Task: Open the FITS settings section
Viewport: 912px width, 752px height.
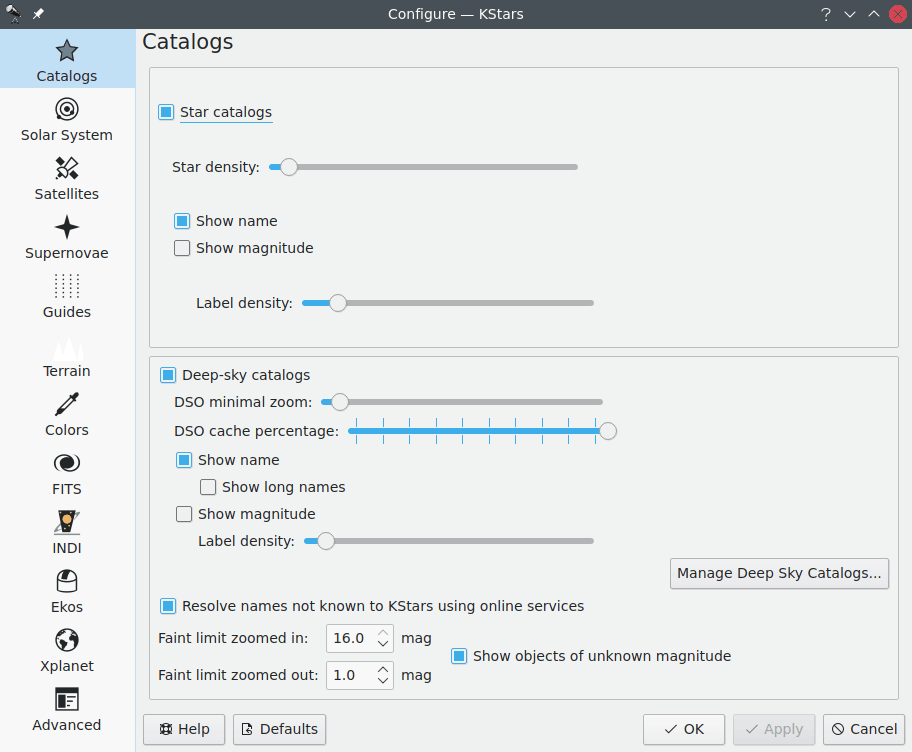Action: tap(66, 472)
